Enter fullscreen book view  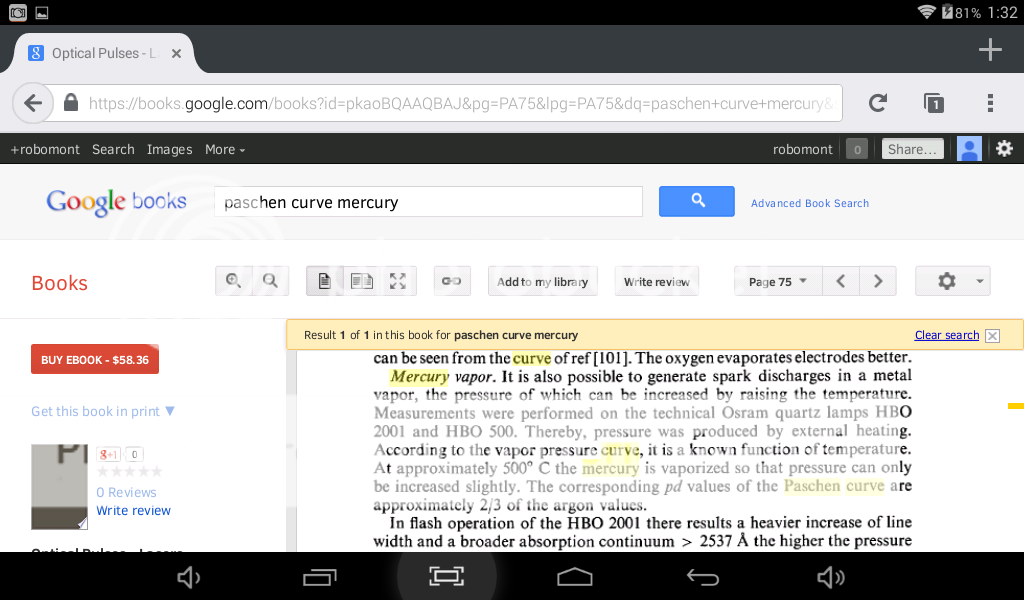398,281
